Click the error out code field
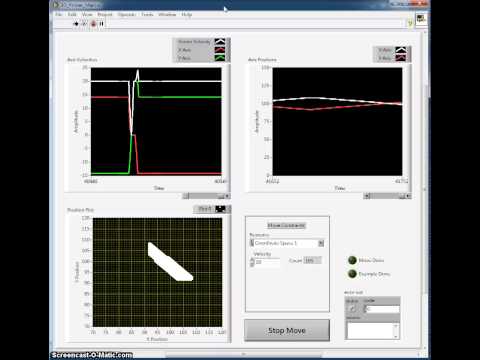The width and height of the screenshot is (480, 360). (x=382, y=309)
